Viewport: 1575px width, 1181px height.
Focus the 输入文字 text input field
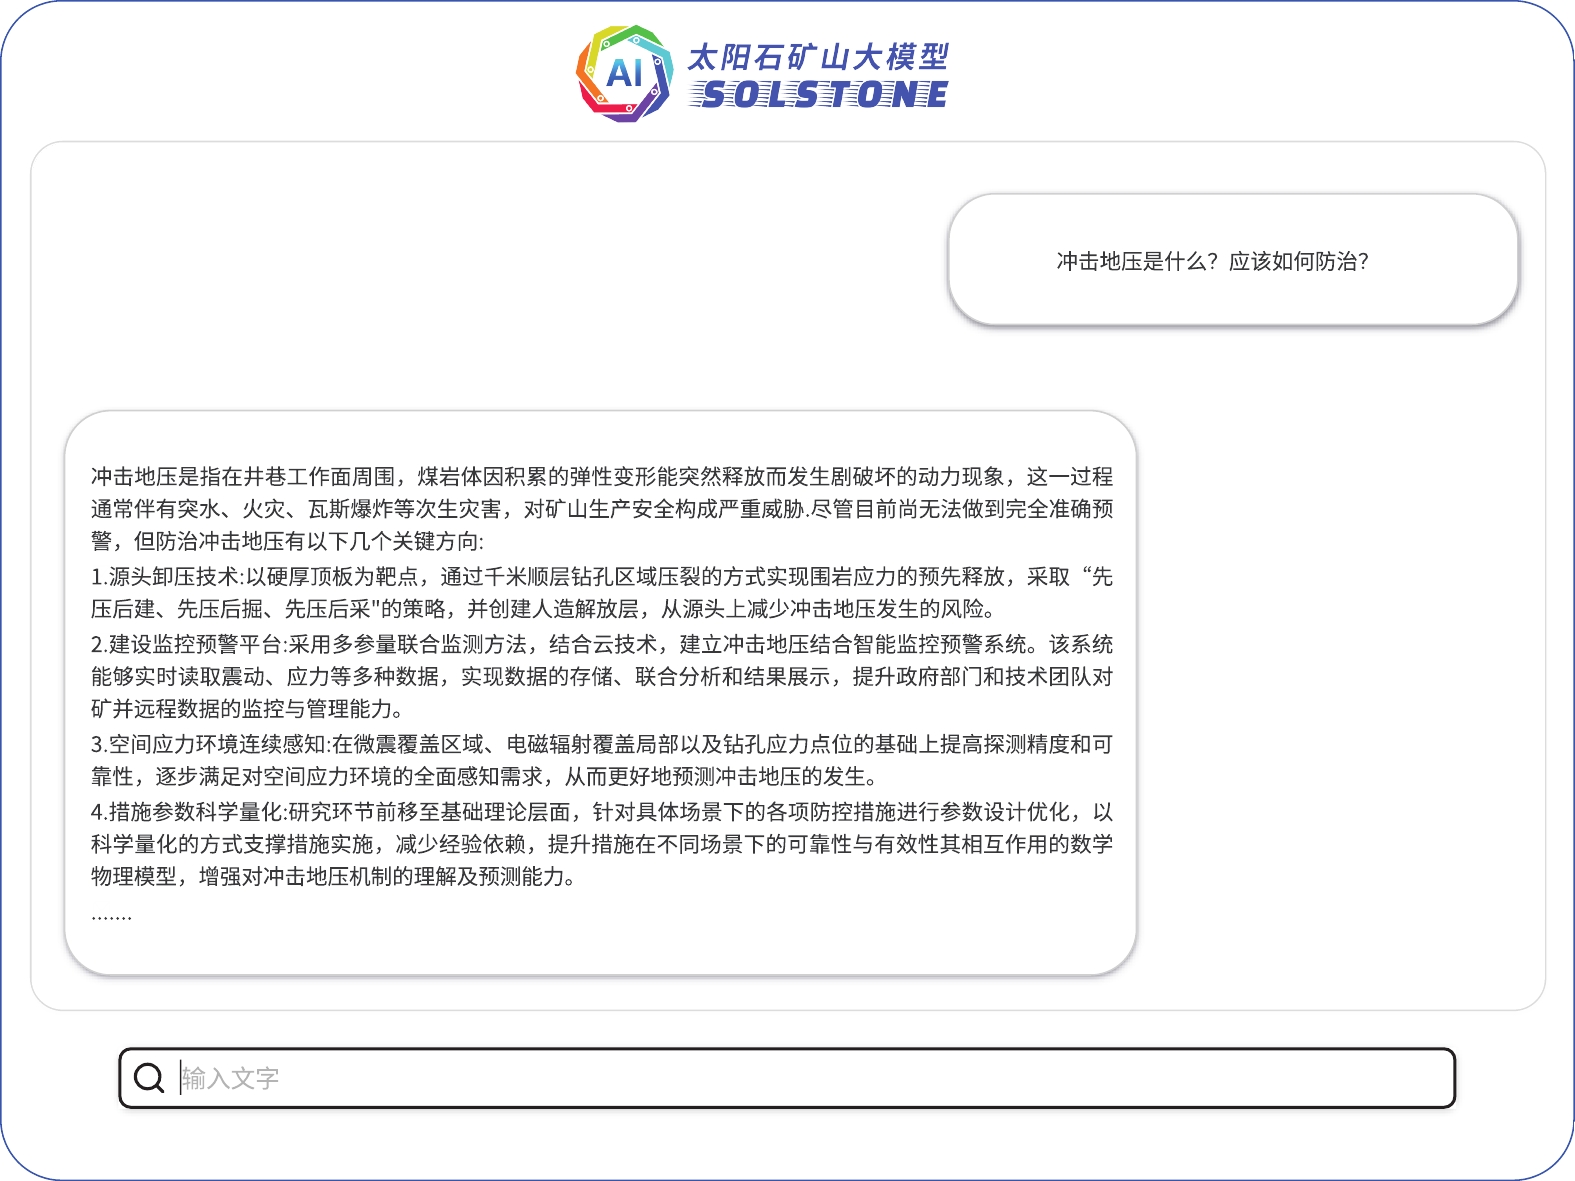pyautogui.click(x=800, y=1078)
